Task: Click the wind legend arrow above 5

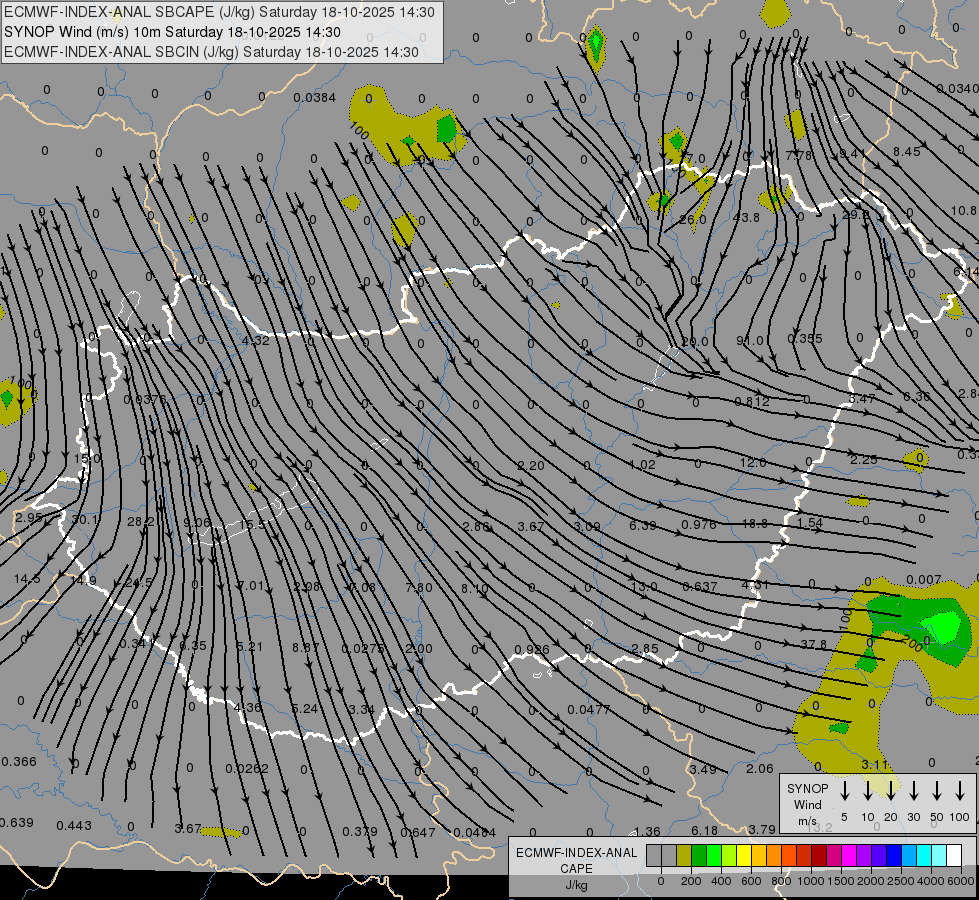Action: [845, 791]
